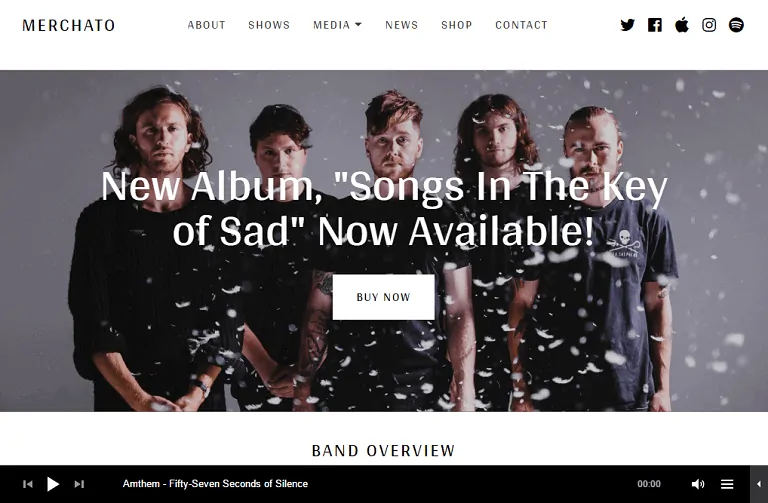Viewport: 768px width, 503px height.
Task: Go to the About page
Action: (206, 25)
